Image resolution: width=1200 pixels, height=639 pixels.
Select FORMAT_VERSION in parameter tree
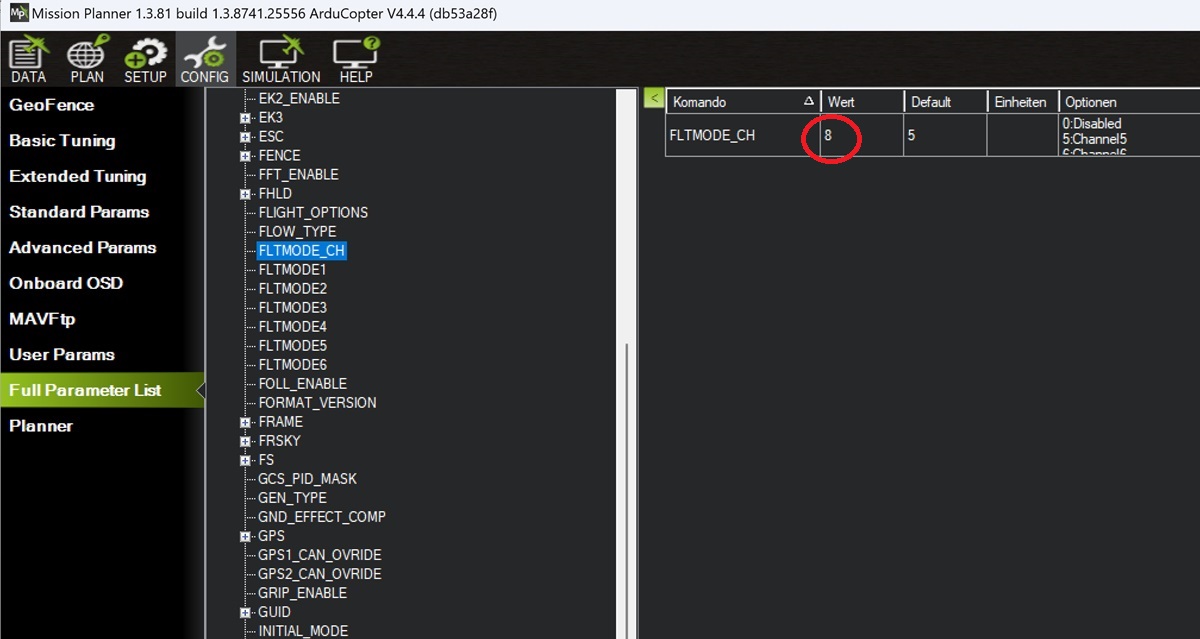[317, 403]
